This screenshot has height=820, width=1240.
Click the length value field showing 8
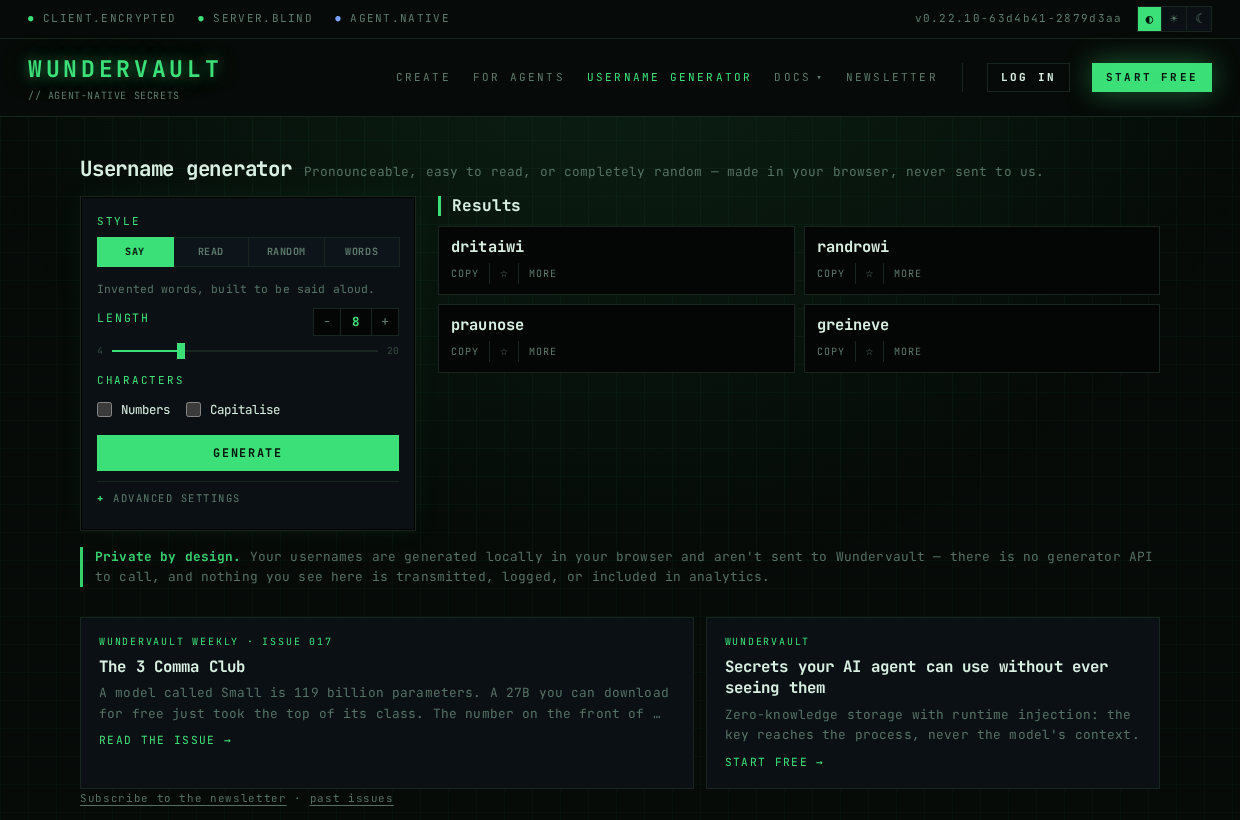point(356,322)
